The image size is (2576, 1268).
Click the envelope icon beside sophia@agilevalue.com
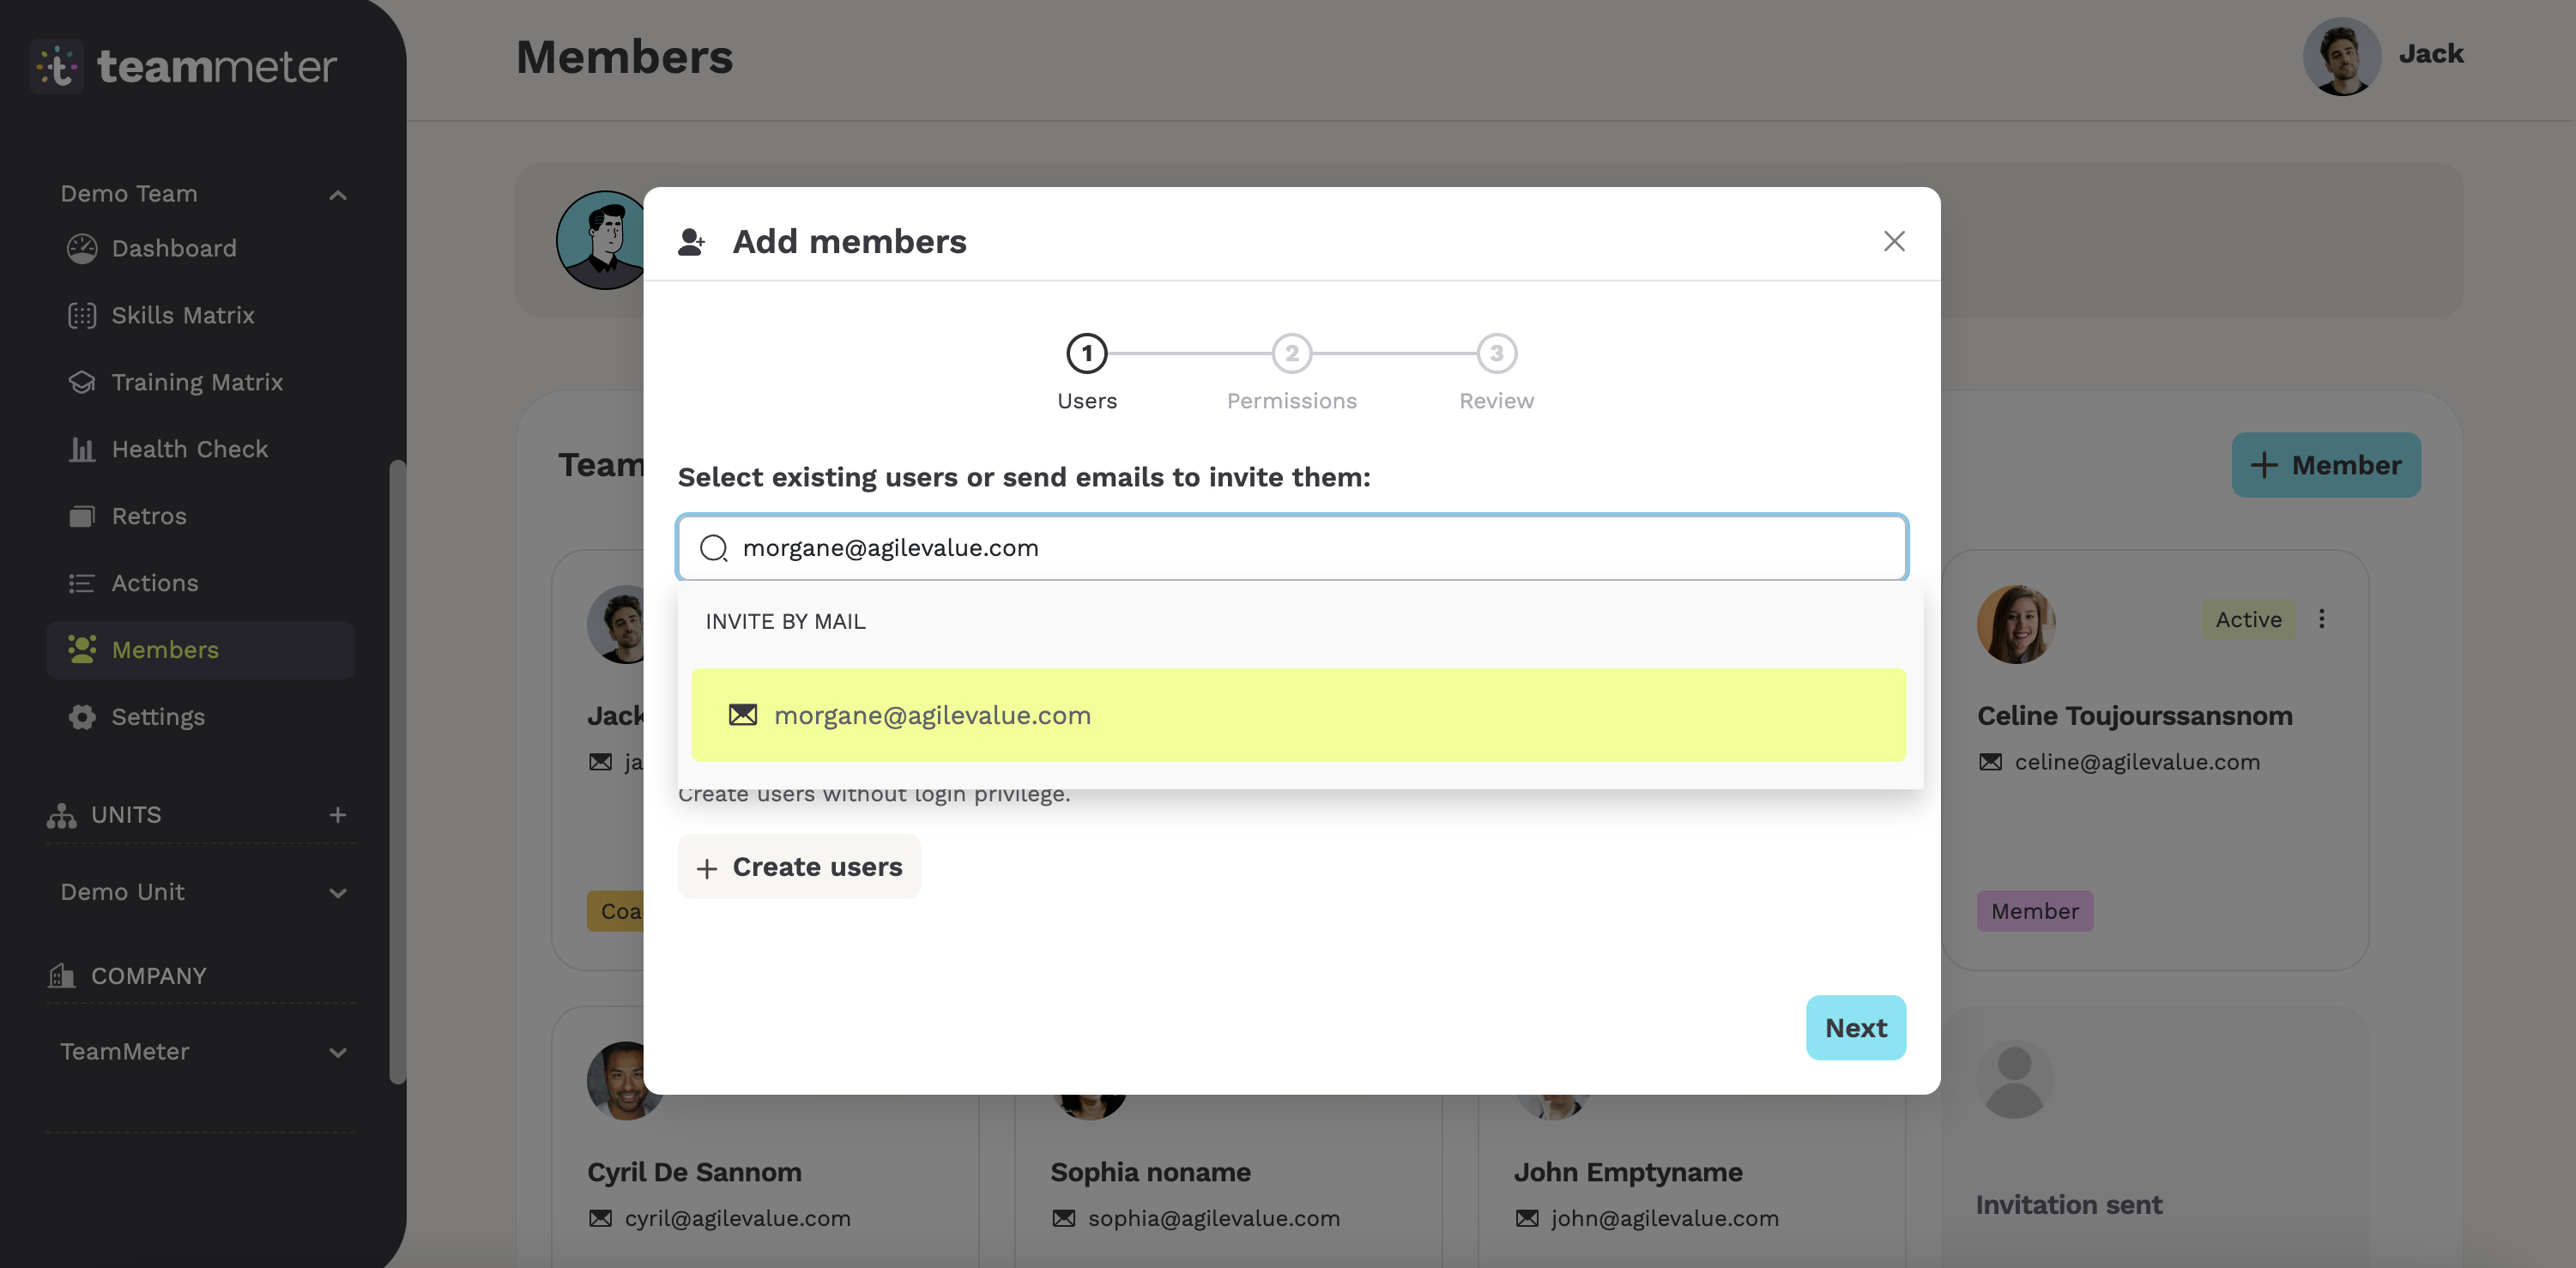(1064, 1218)
